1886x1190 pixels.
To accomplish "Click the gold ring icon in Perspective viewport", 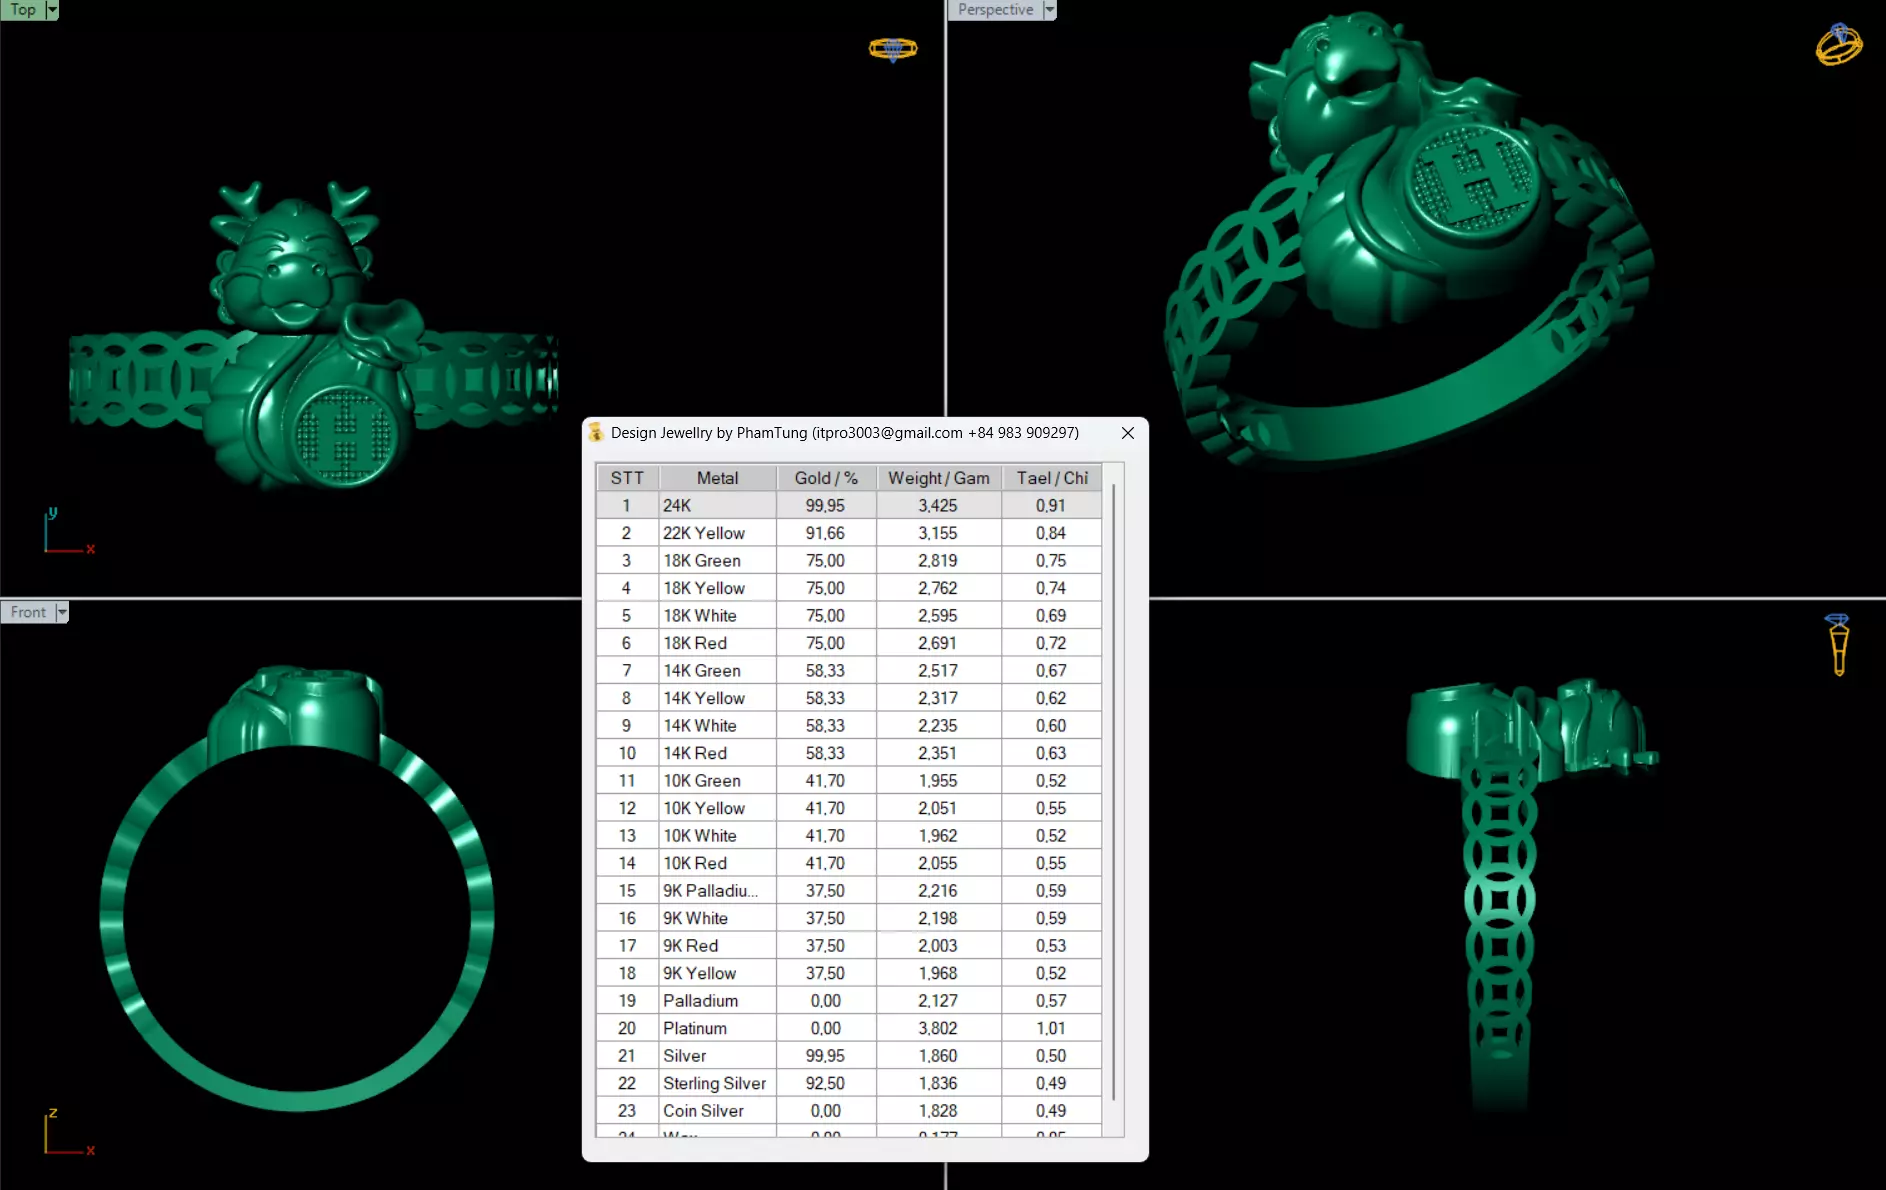I will click(1839, 45).
